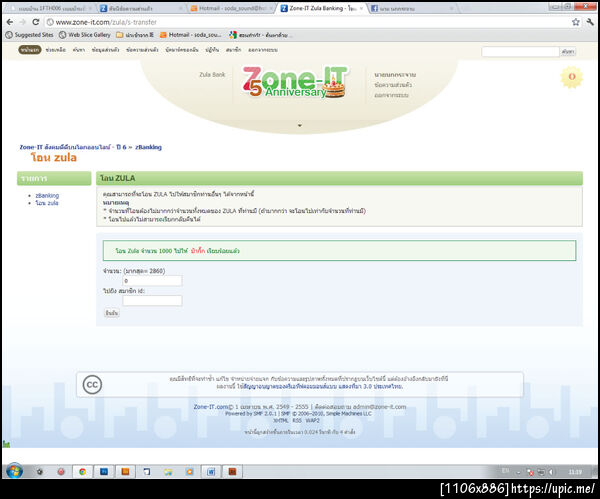600x499 pixels.
Task: Switch to the Hotmail browser tab
Action: point(232,8)
